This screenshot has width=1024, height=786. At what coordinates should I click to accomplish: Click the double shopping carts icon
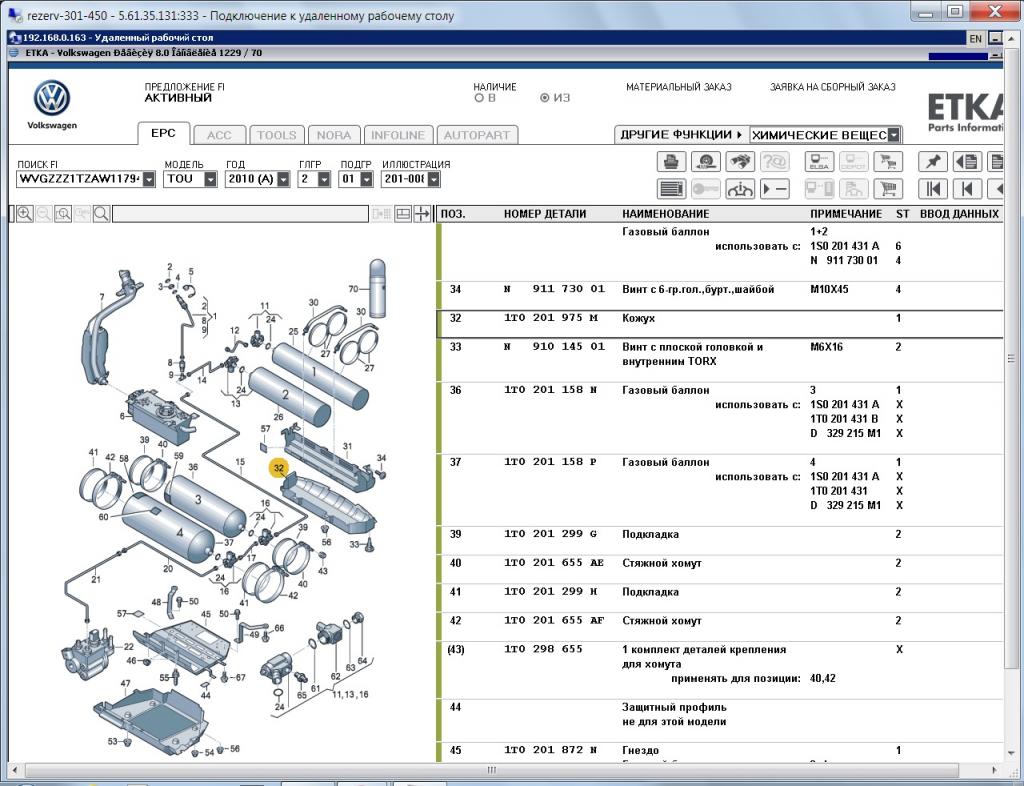pos(888,161)
